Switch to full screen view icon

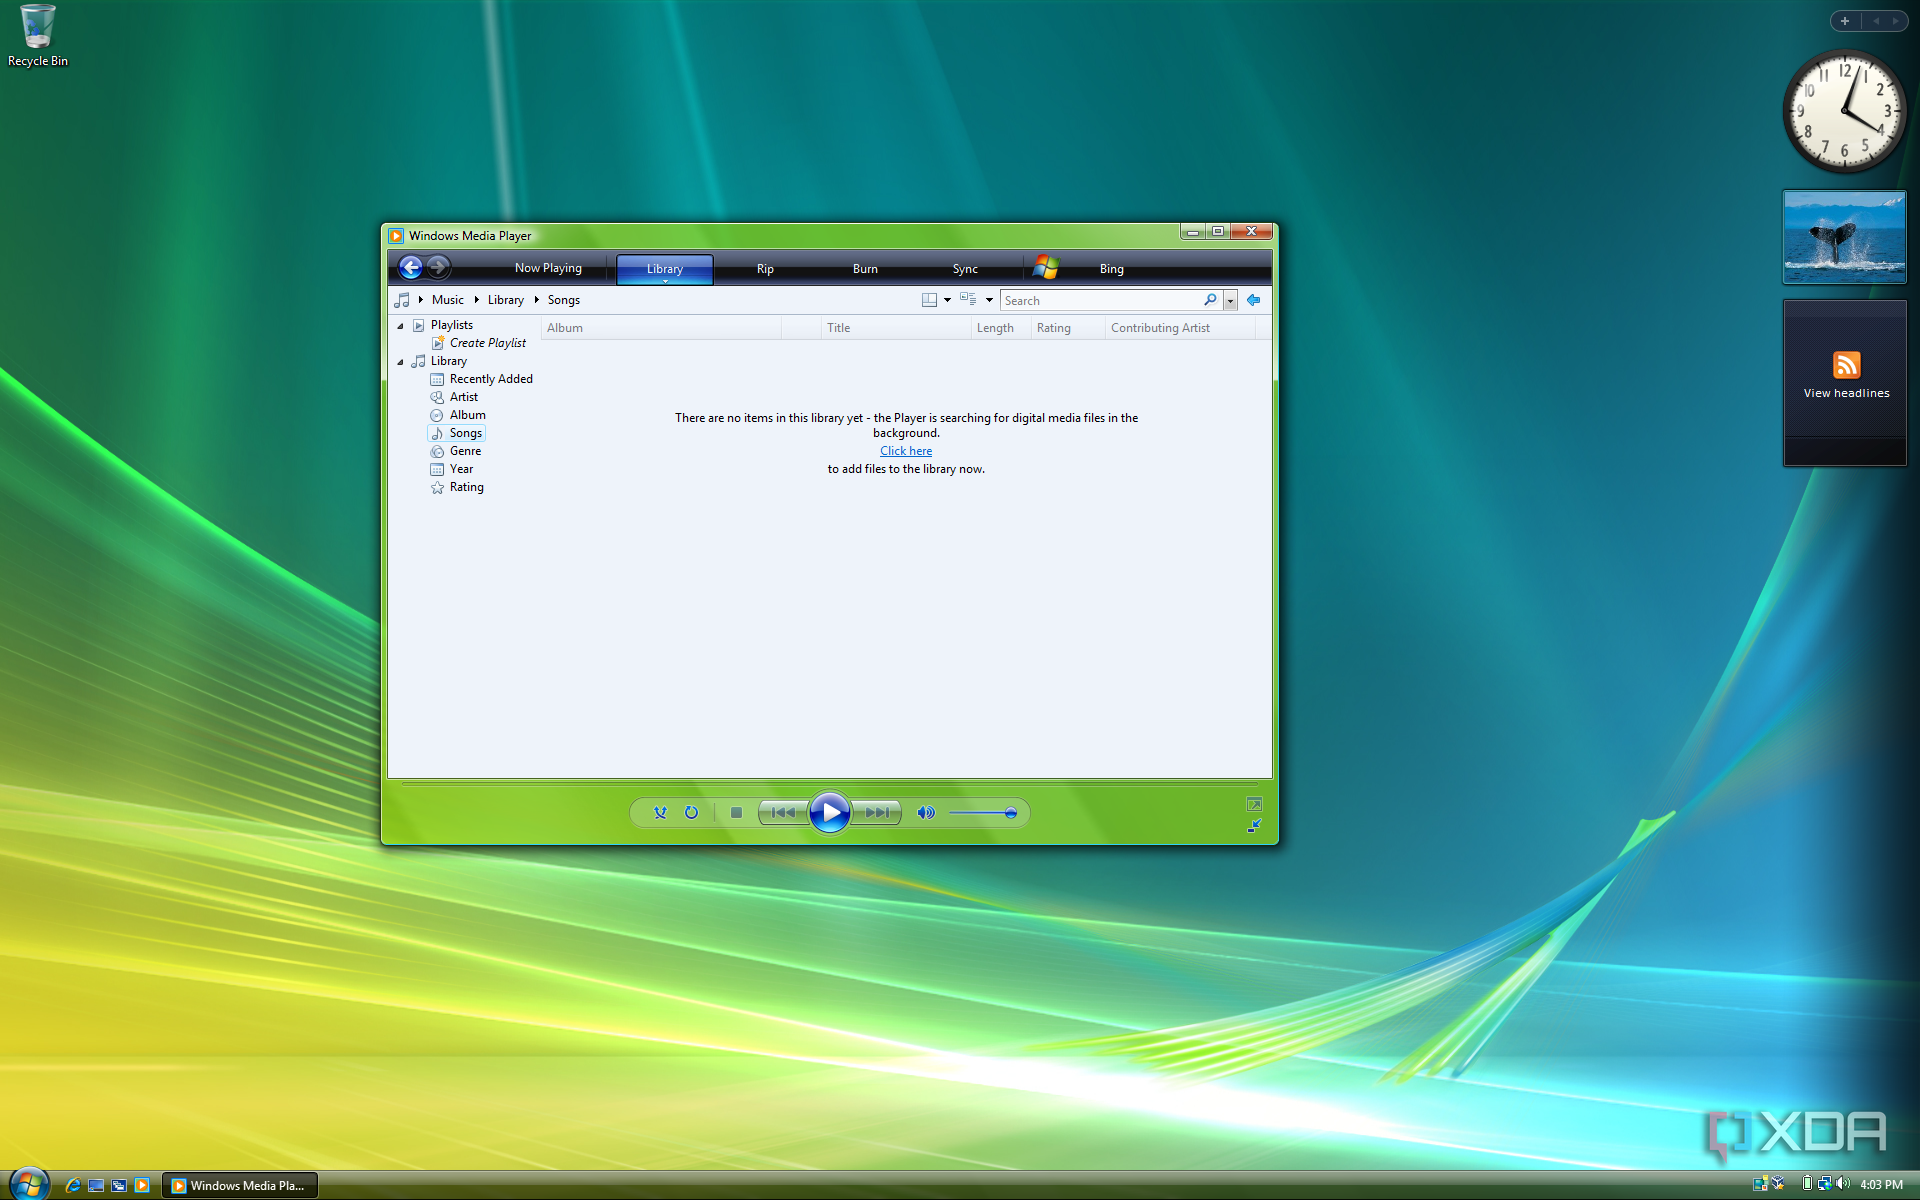[1254, 804]
